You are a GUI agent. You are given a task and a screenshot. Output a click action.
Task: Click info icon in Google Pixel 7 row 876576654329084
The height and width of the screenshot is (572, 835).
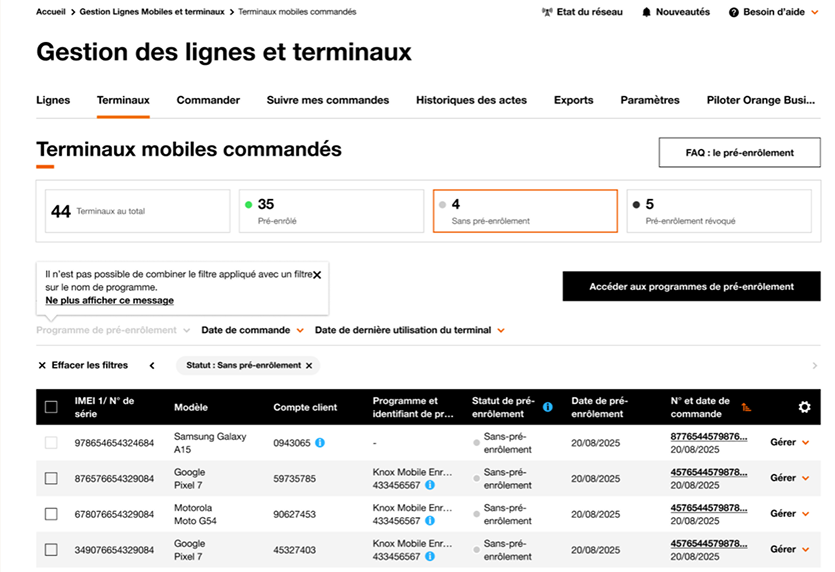(429, 485)
